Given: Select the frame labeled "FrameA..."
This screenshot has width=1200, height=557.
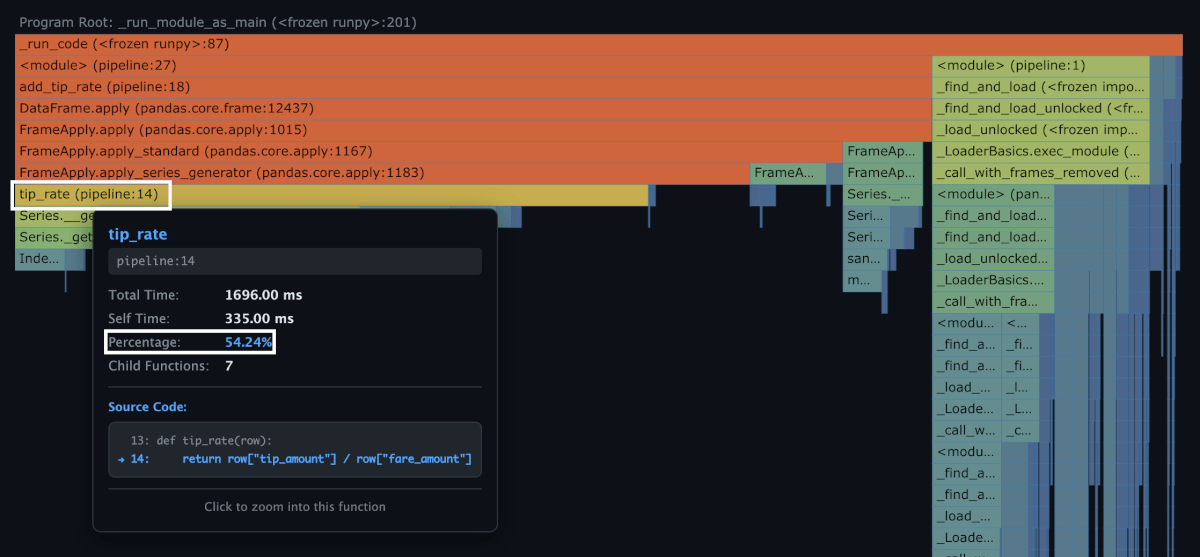Looking at the screenshot, I should click(788, 173).
